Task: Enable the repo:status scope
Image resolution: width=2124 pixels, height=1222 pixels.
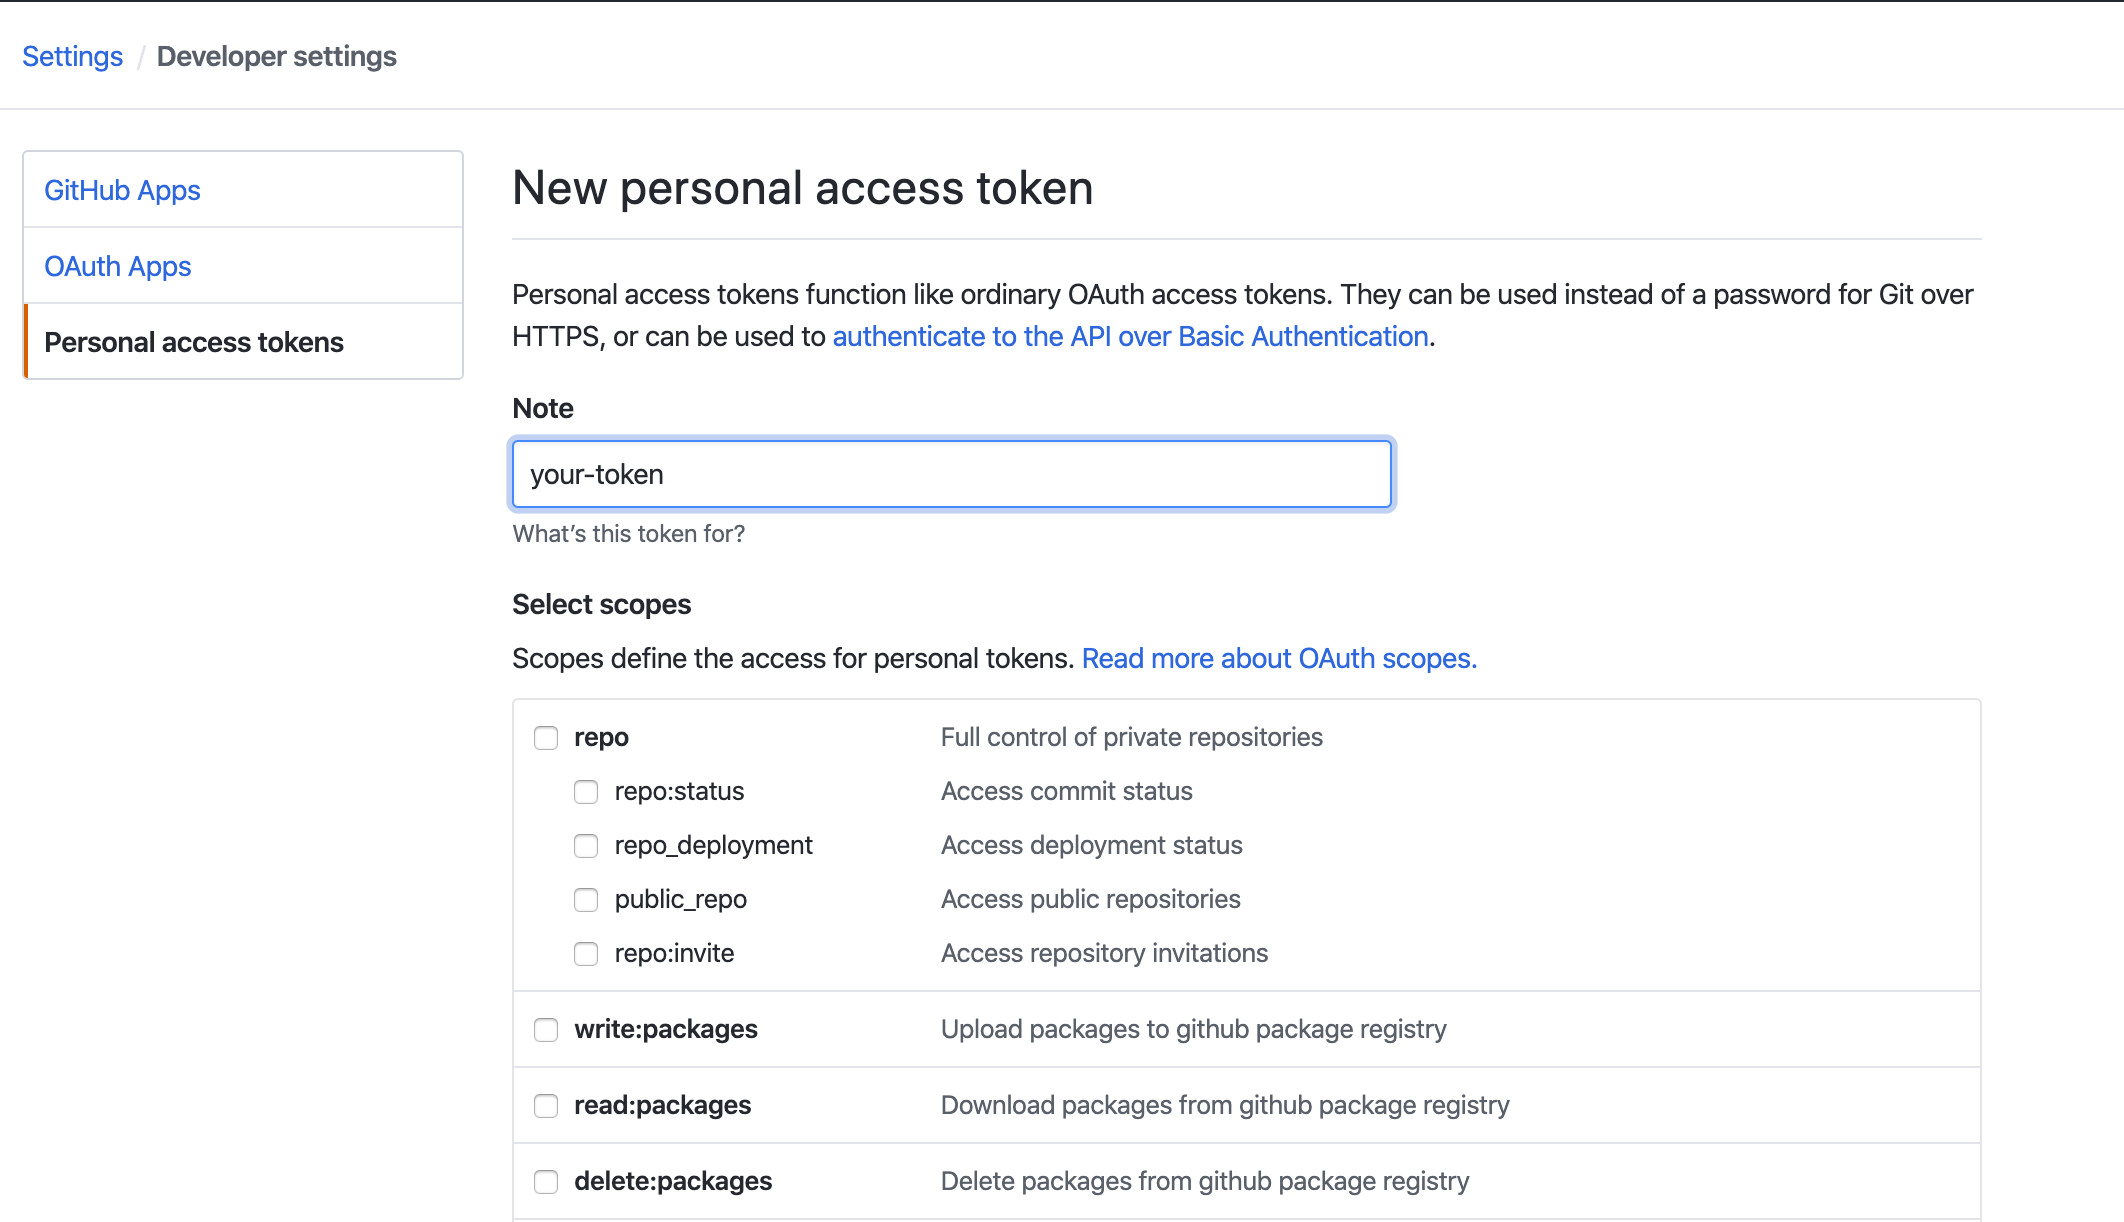Action: (x=586, y=792)
